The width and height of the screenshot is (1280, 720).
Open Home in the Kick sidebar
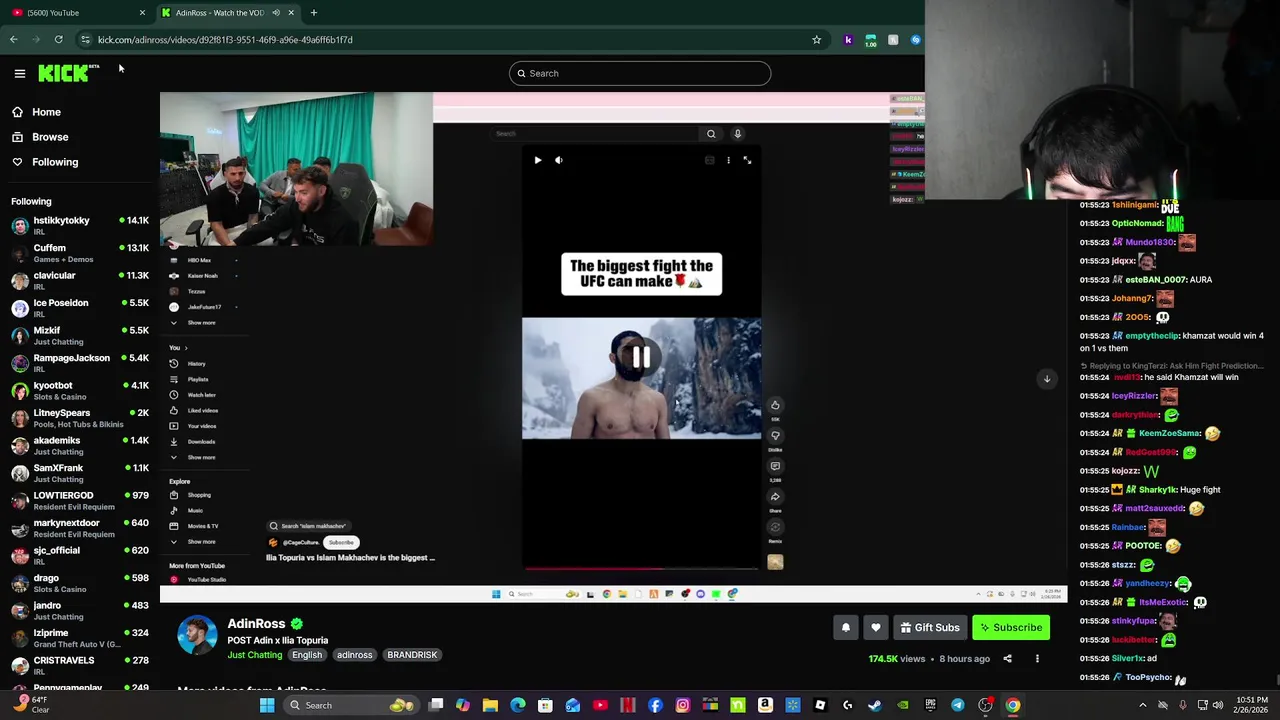[36, 112]
